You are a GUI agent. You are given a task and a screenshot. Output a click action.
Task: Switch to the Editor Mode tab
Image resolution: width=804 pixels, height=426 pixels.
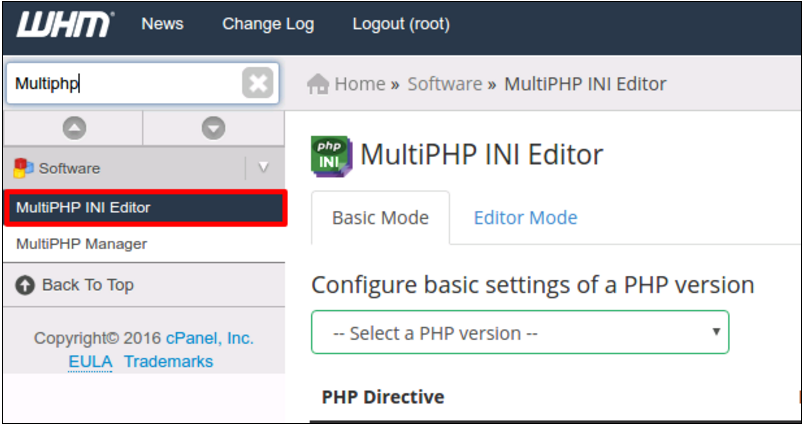[526, 218]
